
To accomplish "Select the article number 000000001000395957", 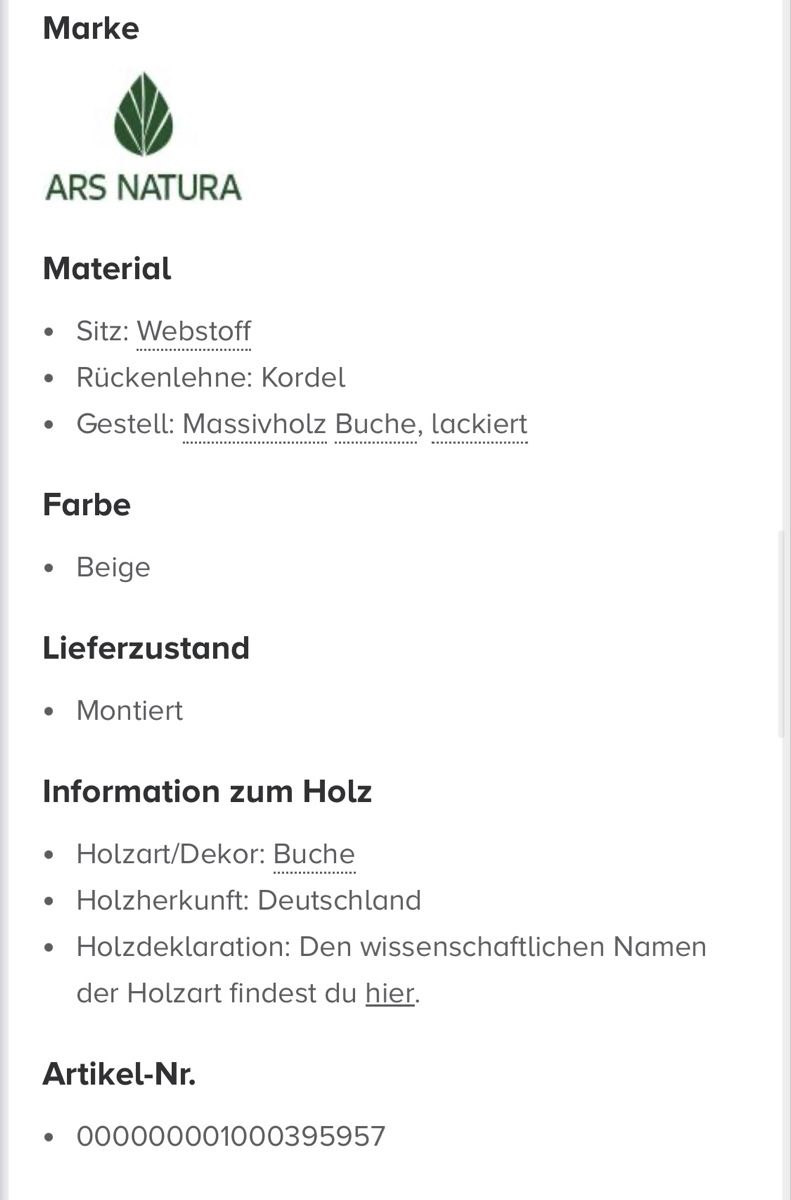I will 231,1137.
